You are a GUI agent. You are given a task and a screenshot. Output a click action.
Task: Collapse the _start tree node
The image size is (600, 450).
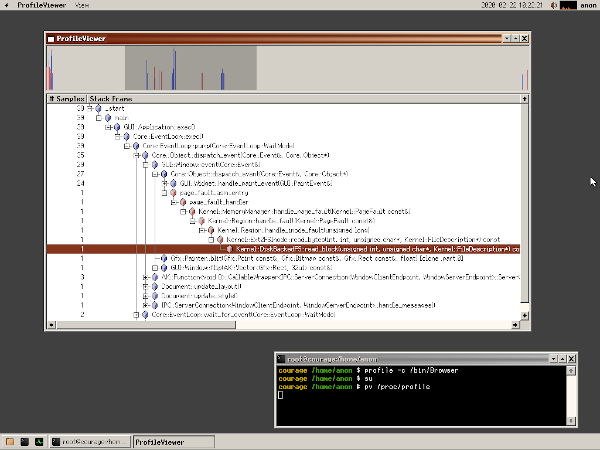point(90,108)
